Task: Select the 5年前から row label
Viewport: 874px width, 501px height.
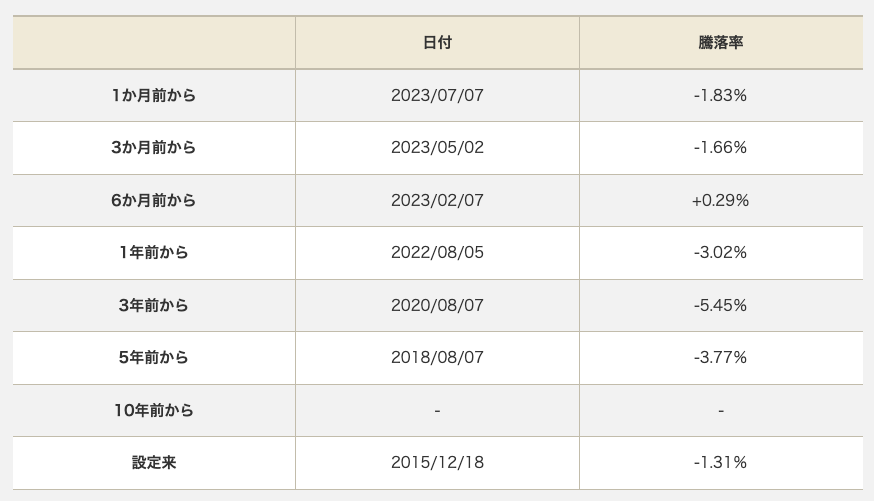Action: pyautogui.click(x=154, y=358)
